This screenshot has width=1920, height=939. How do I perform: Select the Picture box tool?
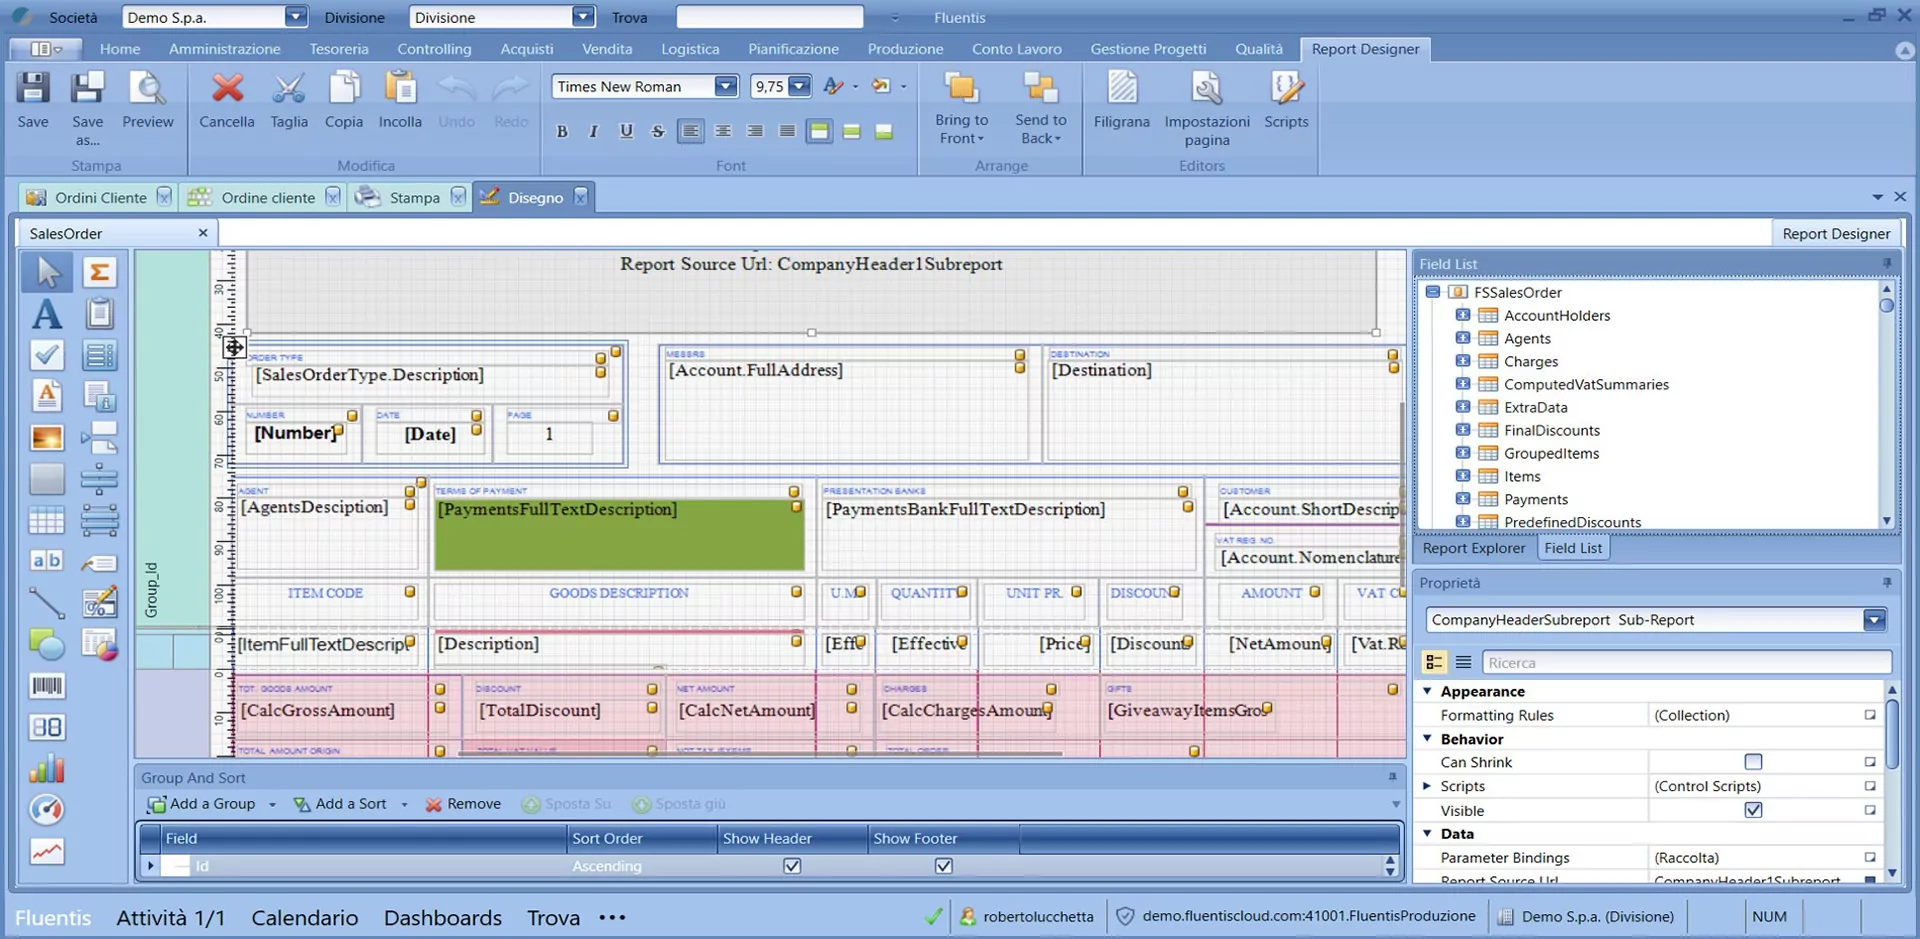coord(46,438)
